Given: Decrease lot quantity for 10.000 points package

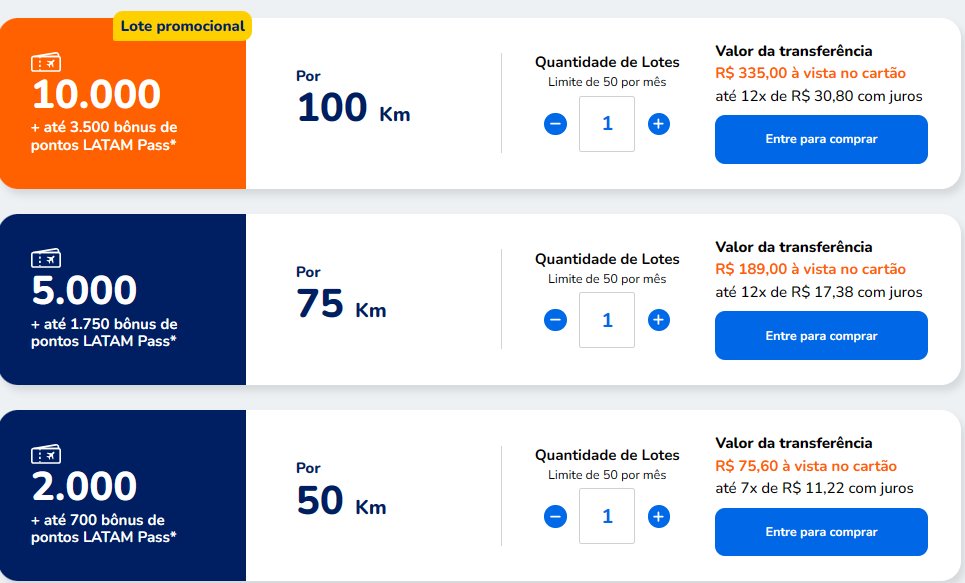Looking at the screenshot, I should tap(555, 124).
